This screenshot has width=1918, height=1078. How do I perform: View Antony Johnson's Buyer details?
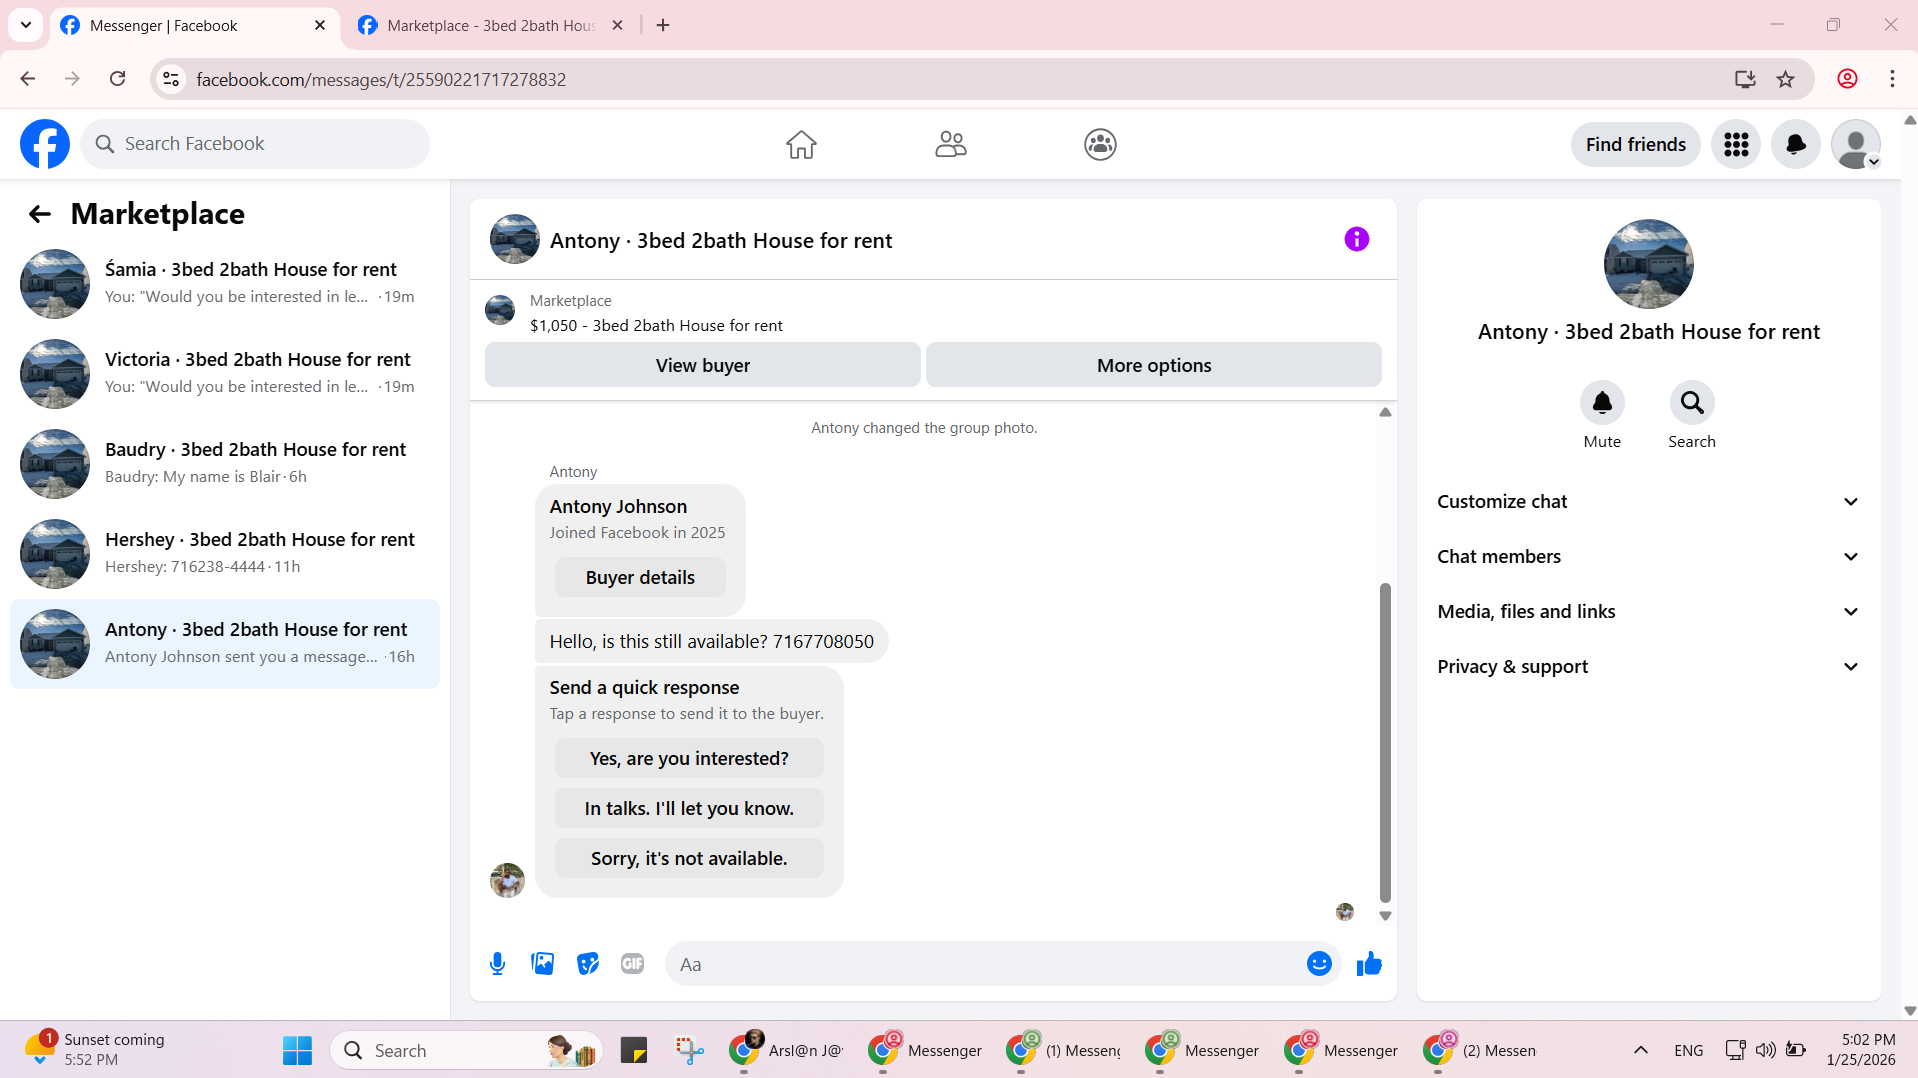tap(640, 577)
